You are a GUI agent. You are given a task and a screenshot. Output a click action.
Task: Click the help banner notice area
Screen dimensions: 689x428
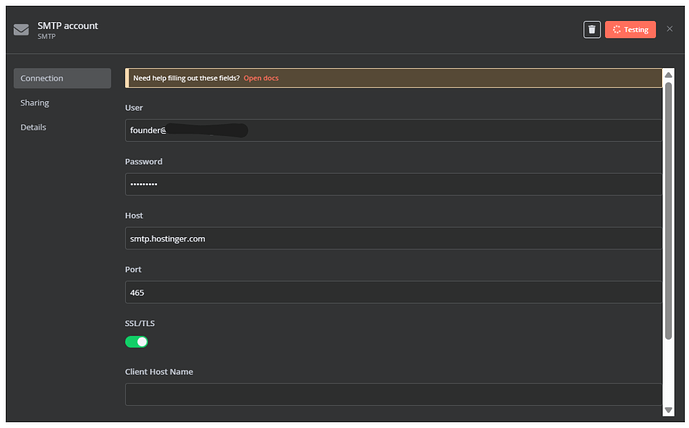[393, 78]
